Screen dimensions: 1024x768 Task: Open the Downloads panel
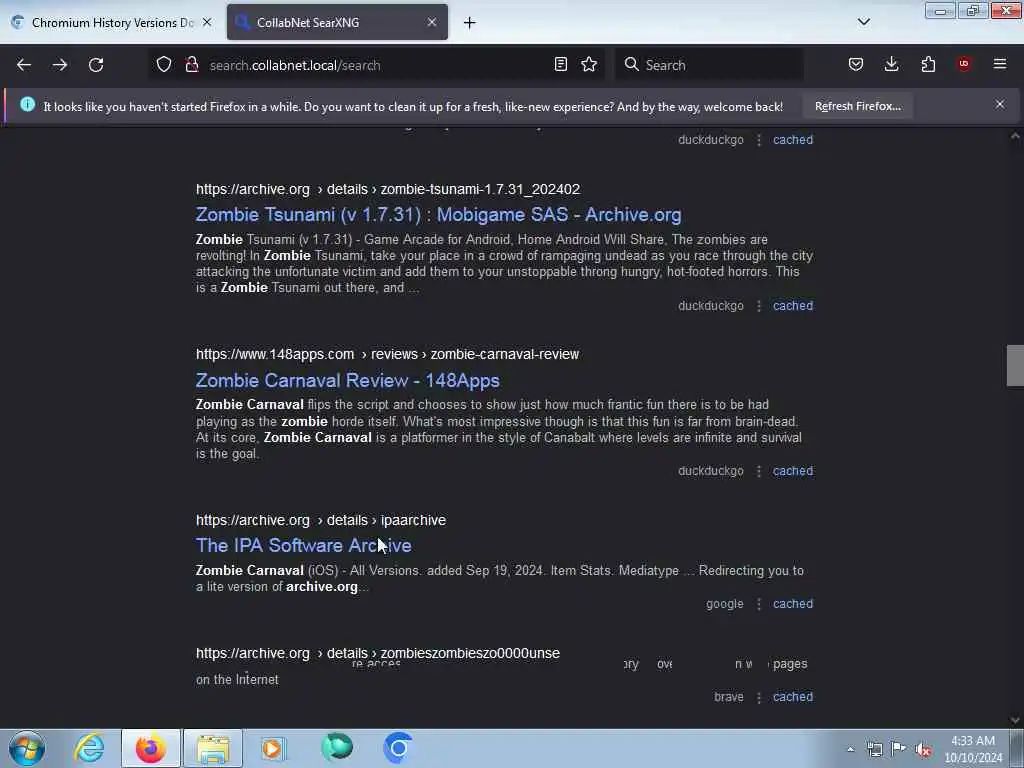(x=891, y=65)
